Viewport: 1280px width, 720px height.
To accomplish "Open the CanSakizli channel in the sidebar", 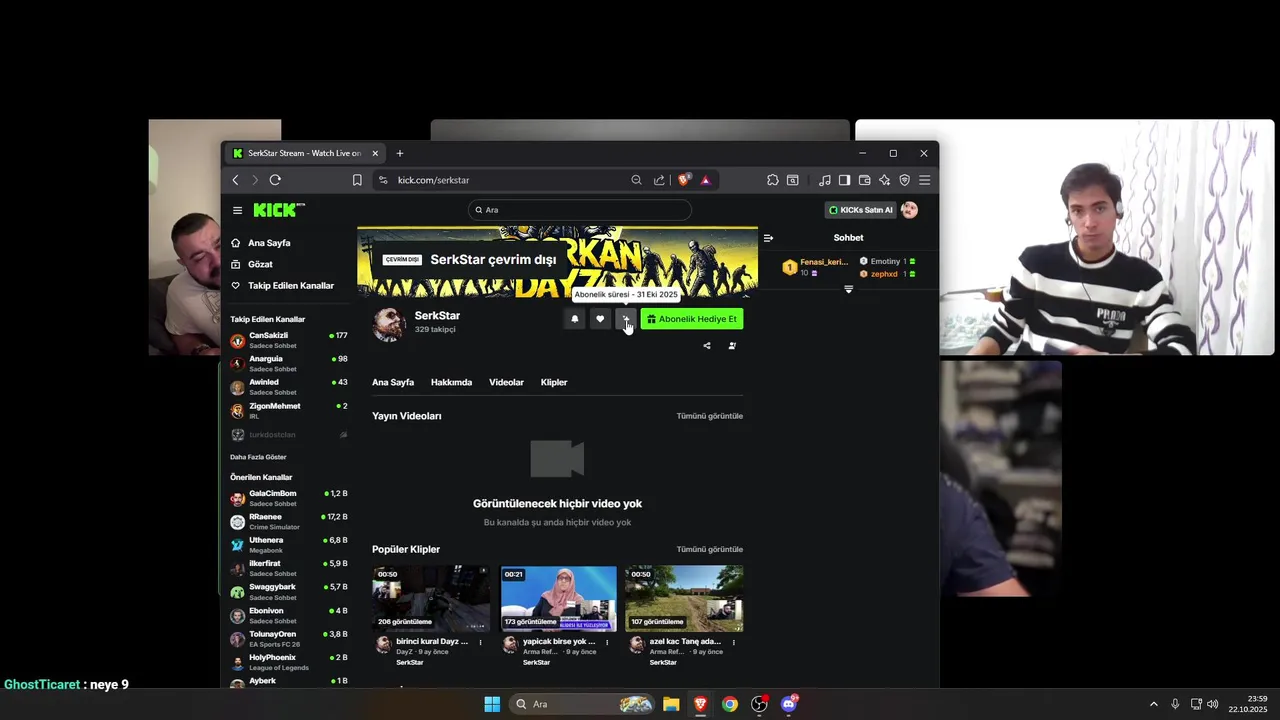I will (x=289, y=340).
